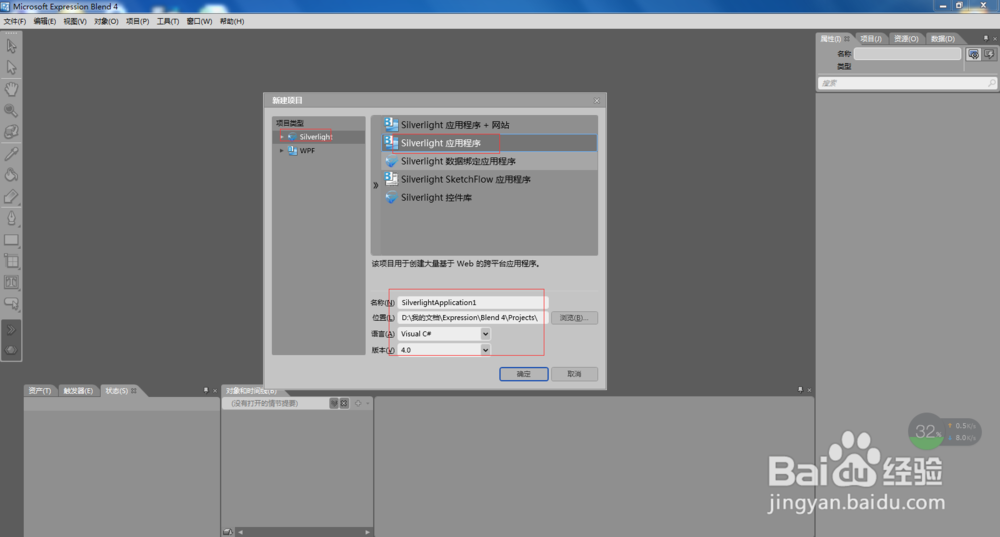Select the TextBlock text tool

(x=11, y=282)
